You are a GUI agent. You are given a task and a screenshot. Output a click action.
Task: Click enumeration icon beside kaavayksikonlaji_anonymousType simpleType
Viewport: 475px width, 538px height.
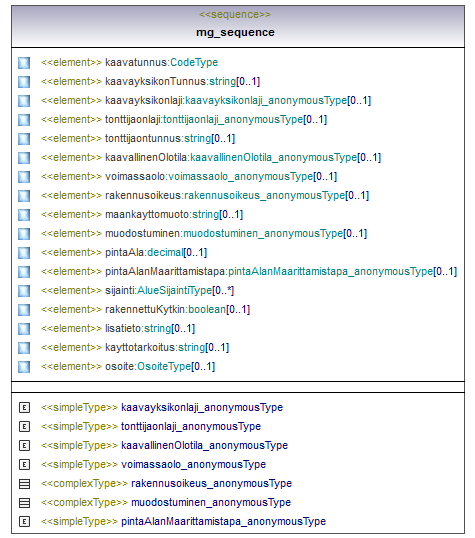pyautogui.click(x=24, y=408)
